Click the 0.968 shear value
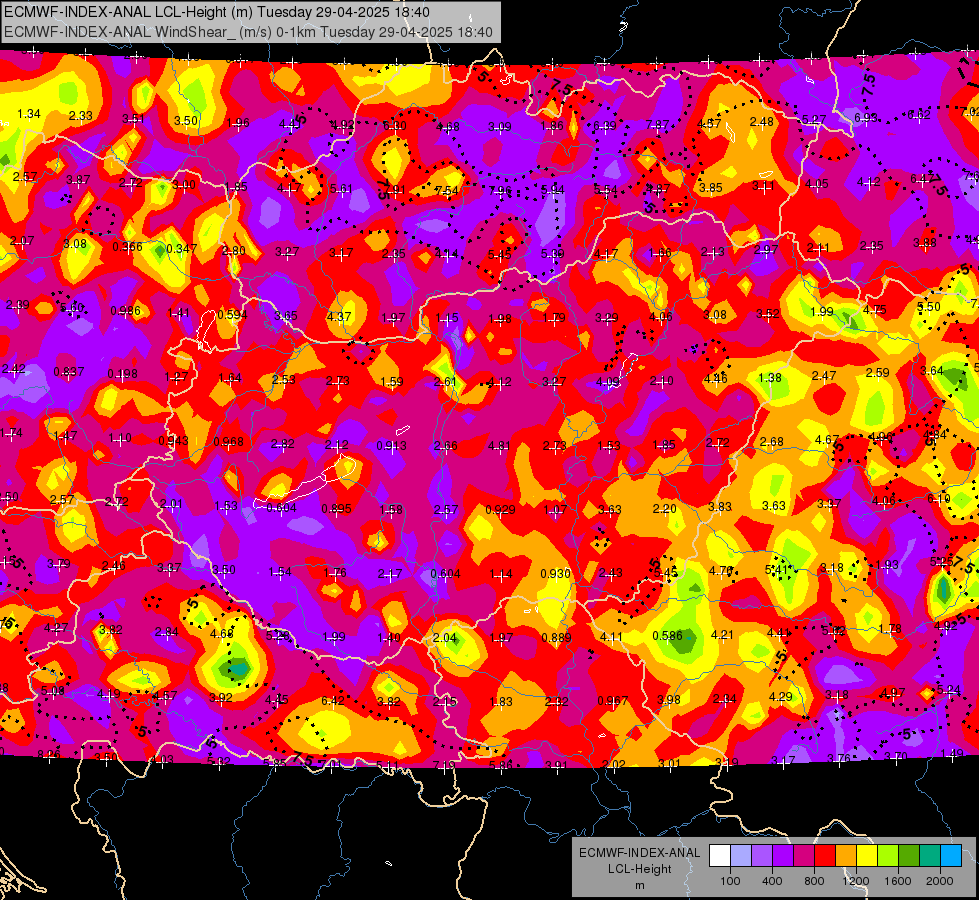The image size is (979, 900). tap(229, 442)
